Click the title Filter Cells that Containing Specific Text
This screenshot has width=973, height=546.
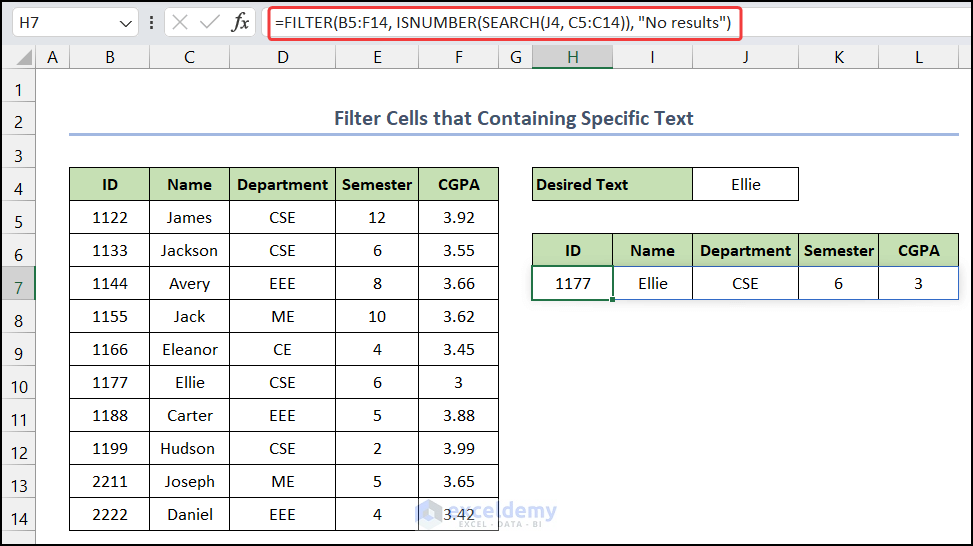(x=513, y=119)
